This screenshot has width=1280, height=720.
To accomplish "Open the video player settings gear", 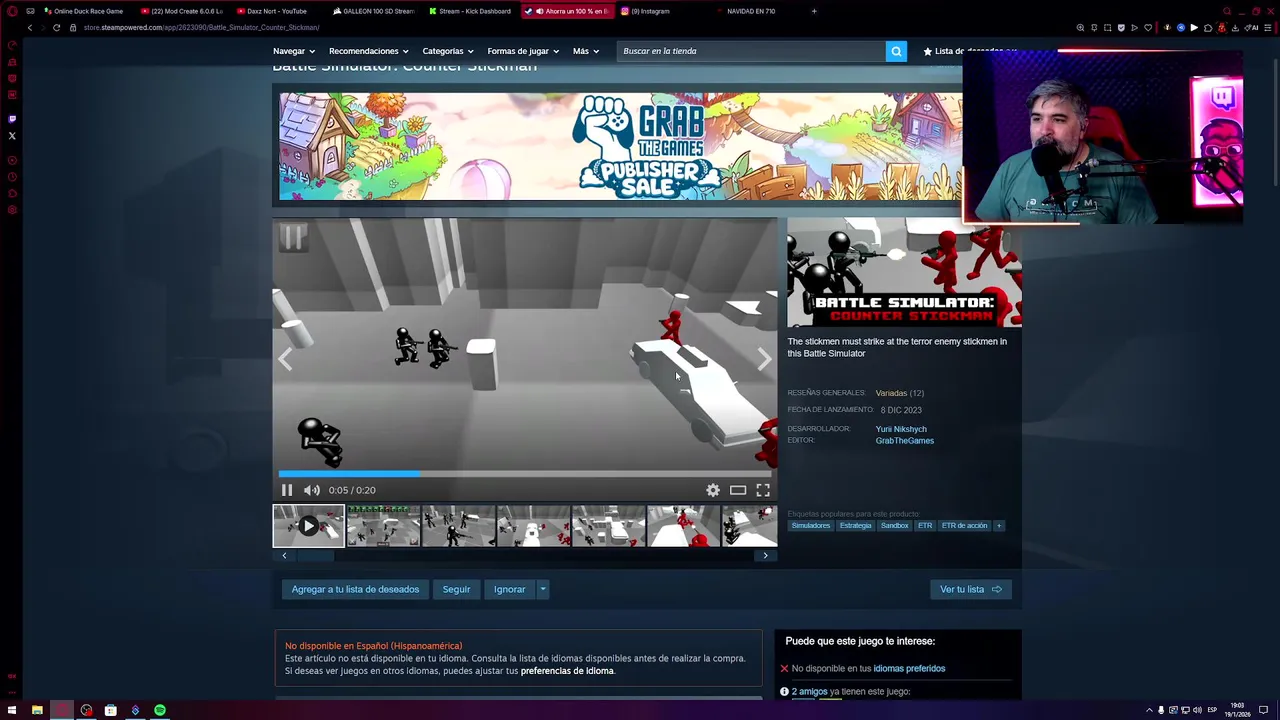I will pyautogui.click(x=713, y=490).
